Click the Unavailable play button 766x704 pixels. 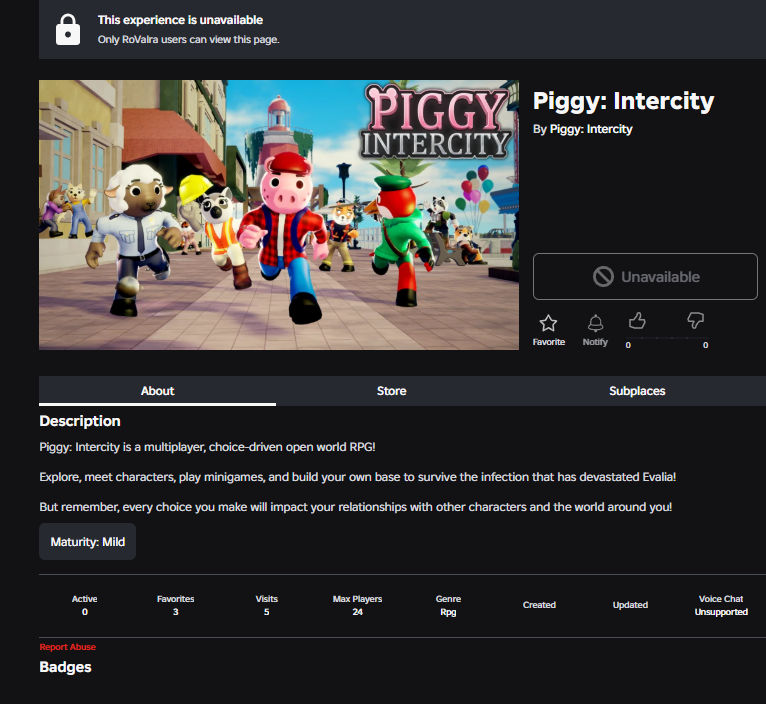click(645, 277)
